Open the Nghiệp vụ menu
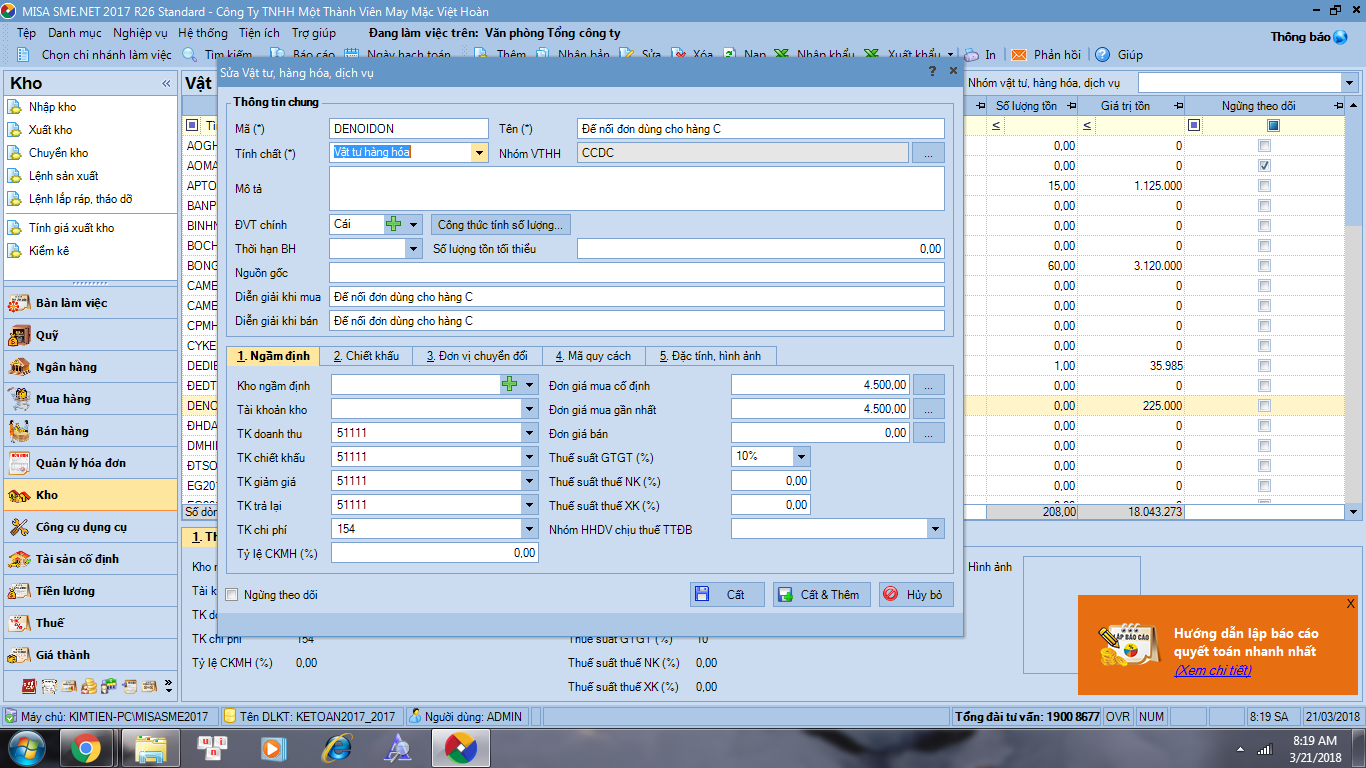Screen dimensions: 1366x768 [140, 33]
